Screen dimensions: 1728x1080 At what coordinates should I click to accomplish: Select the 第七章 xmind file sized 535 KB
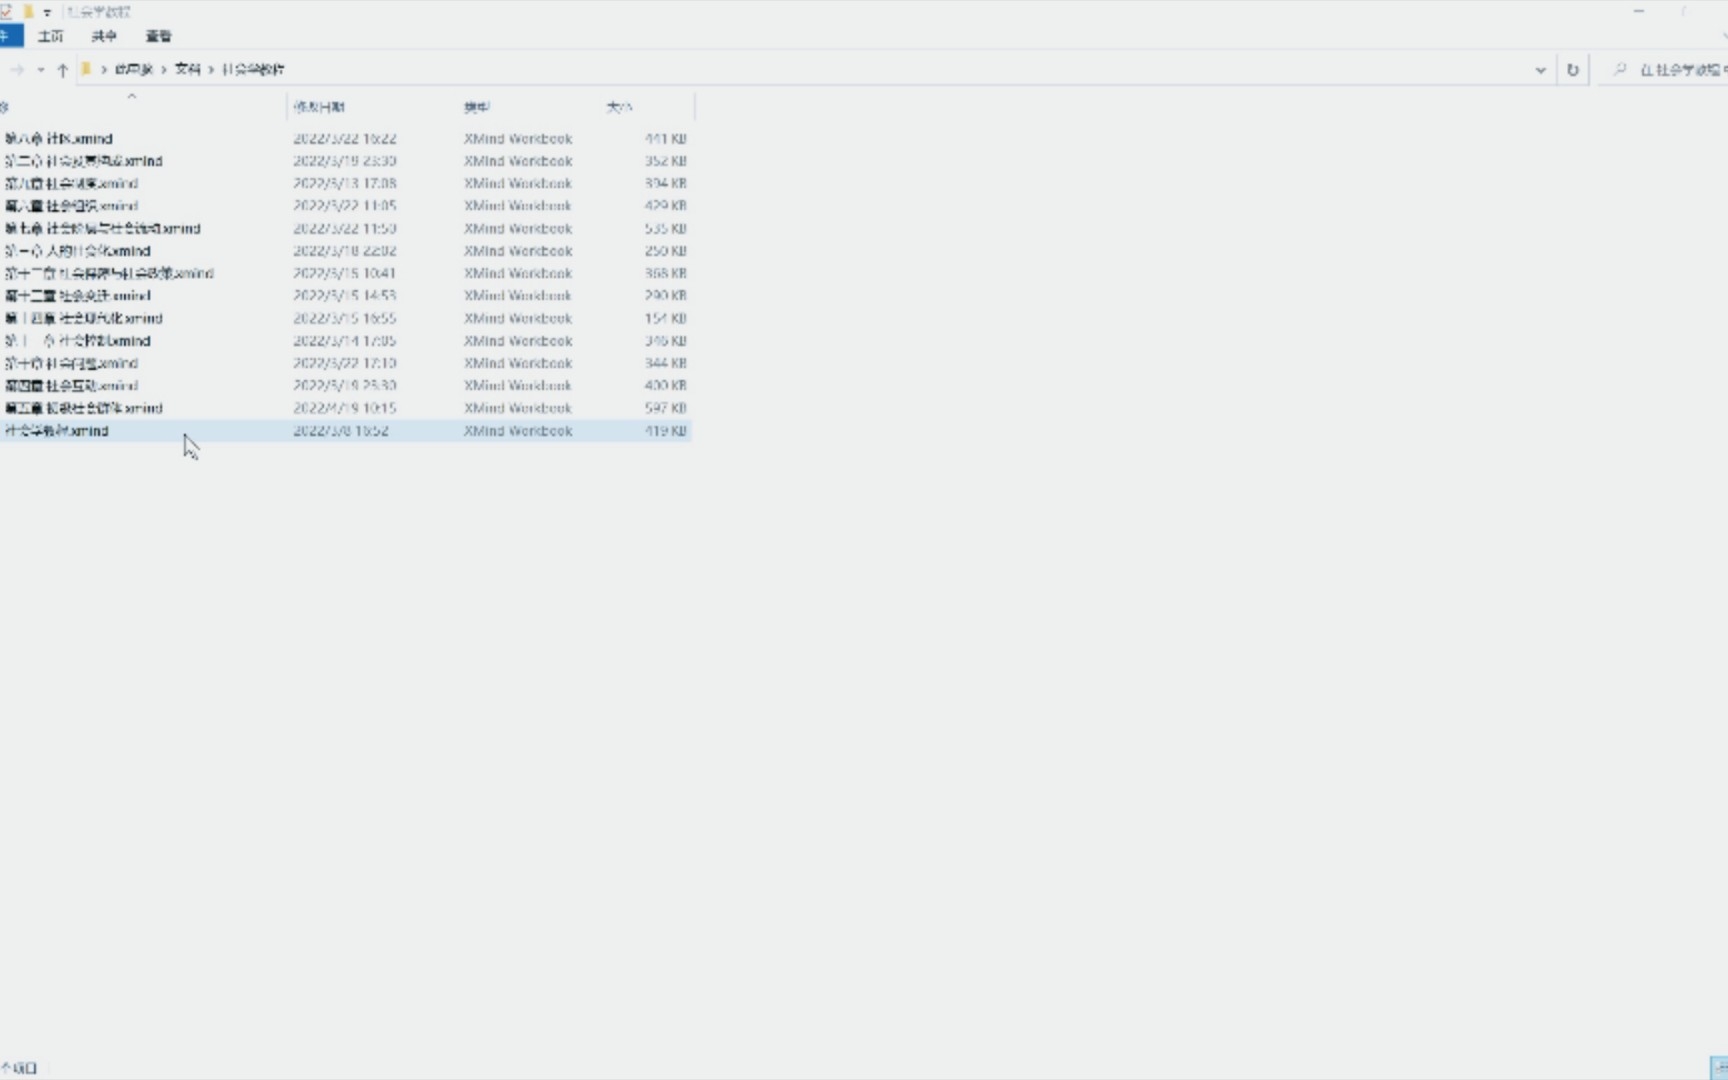103,229
